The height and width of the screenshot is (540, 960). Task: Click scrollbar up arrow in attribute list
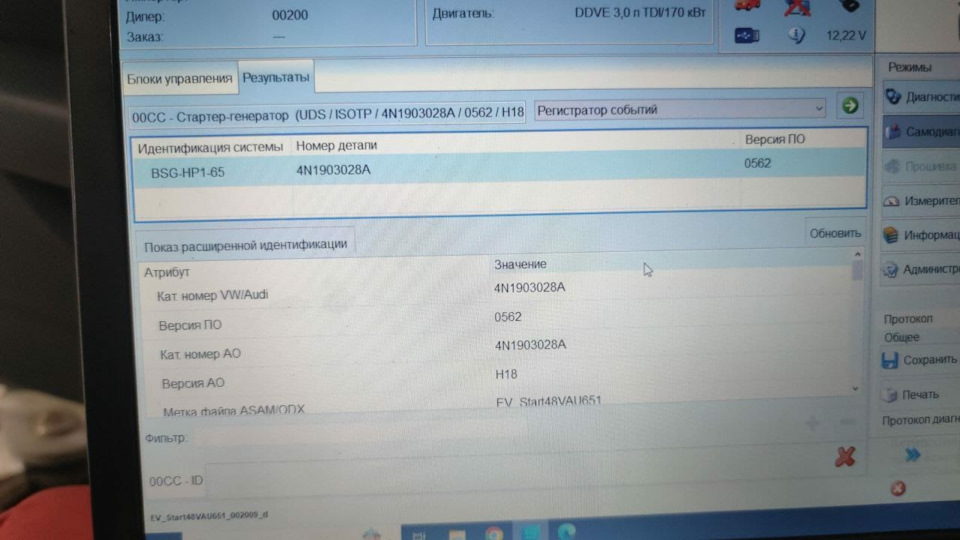[x=857, y=254]
